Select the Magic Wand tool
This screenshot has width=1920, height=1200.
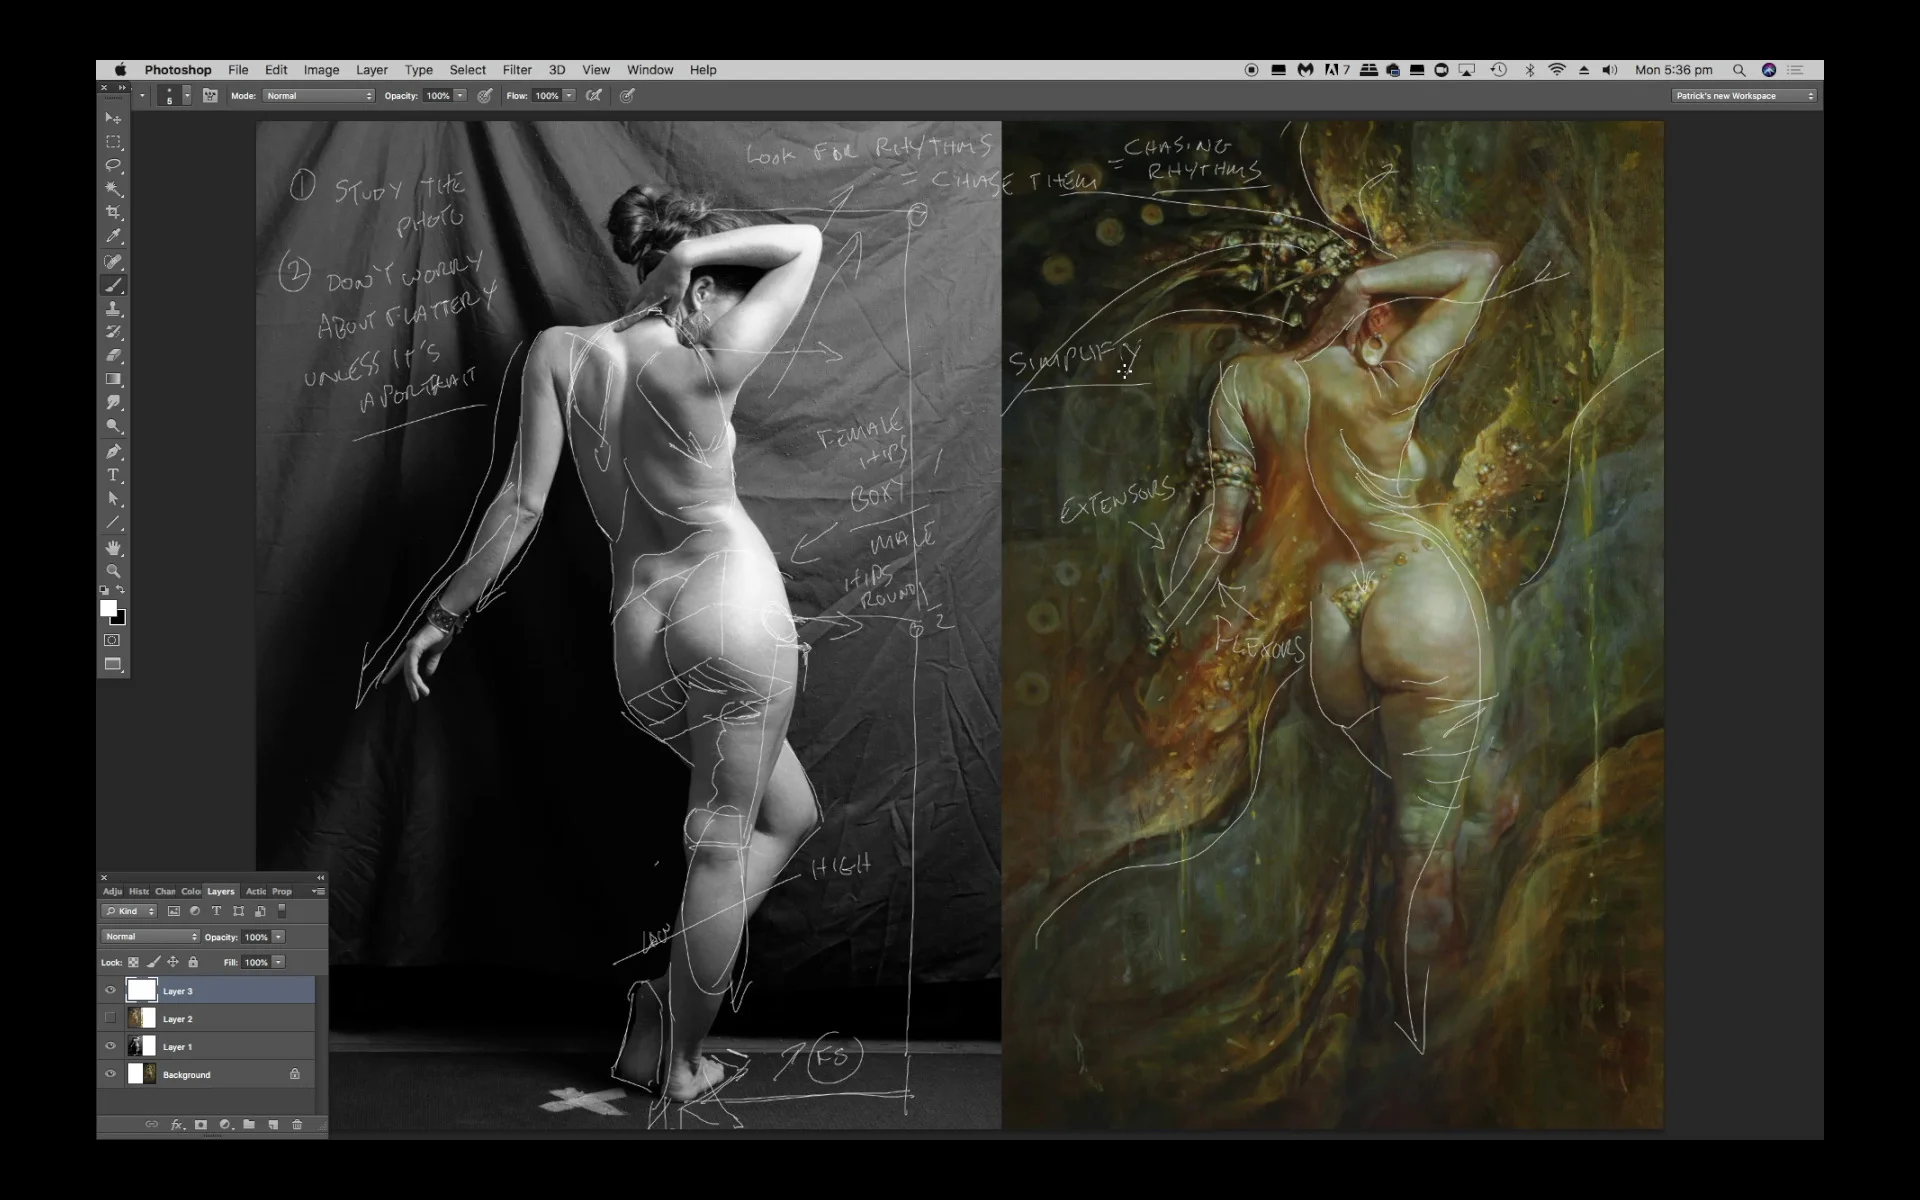coord(113,189)
